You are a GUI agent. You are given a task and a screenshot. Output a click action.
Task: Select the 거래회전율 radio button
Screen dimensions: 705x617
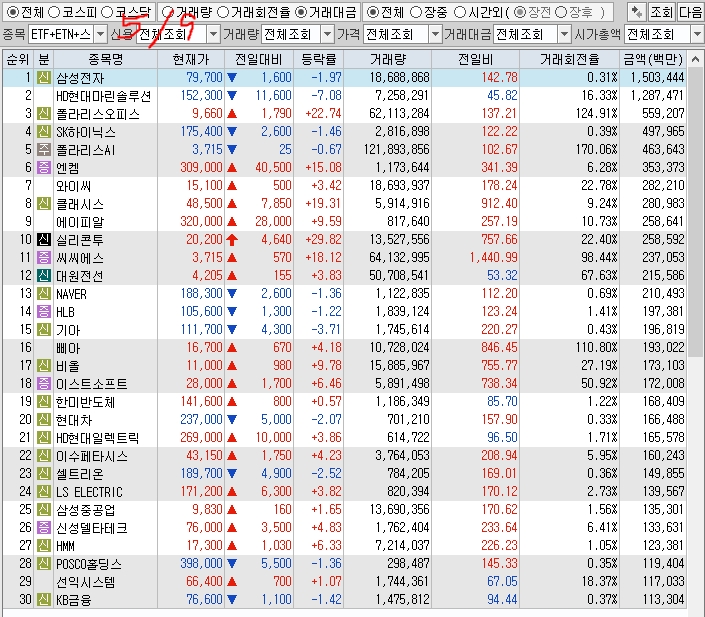point(223,12)
